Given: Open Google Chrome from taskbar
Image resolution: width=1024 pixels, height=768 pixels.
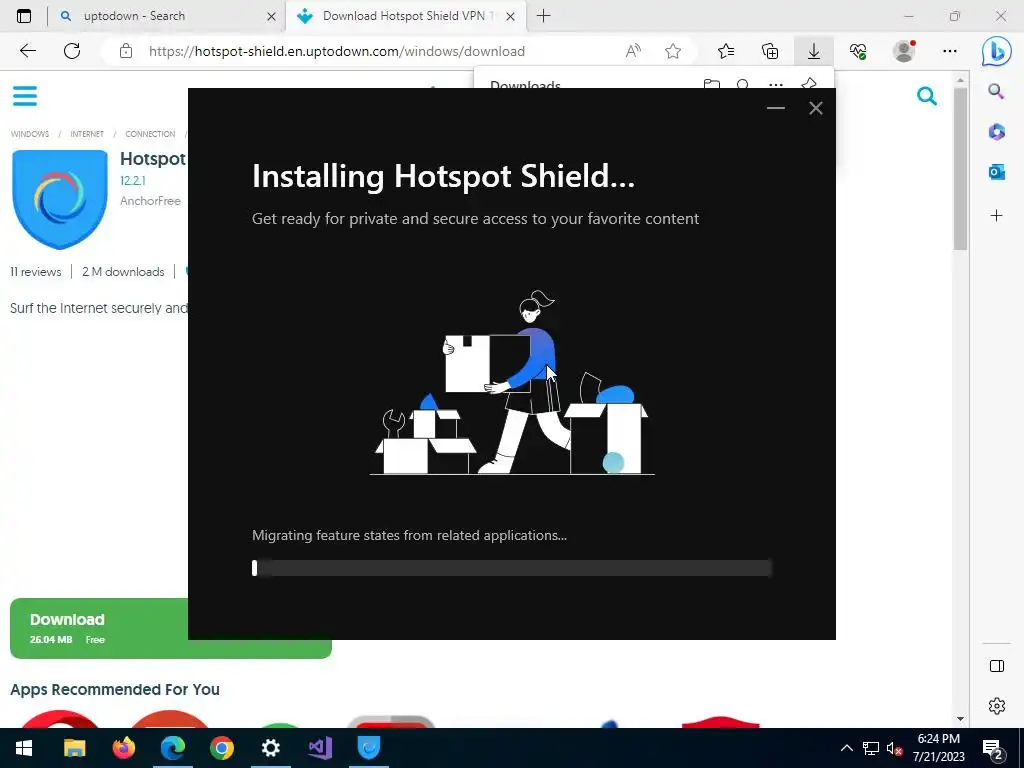Looking at the screenshot, I should tap(222, 748).
